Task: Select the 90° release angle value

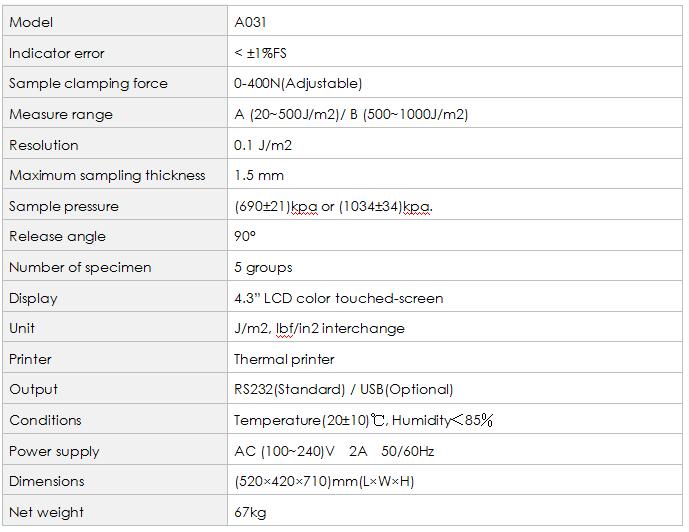Action: (x=245, y=237)
